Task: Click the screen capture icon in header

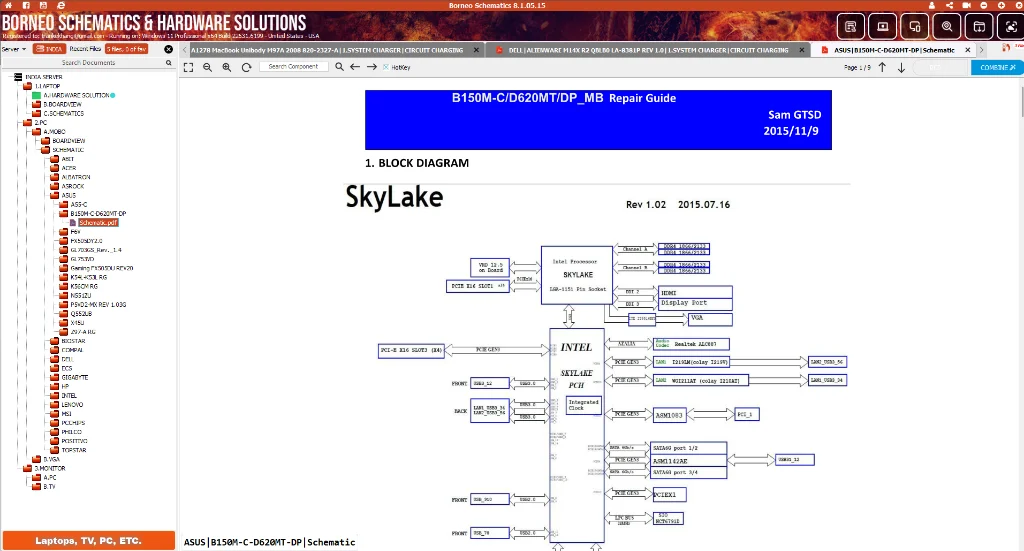Action: [1011, 27]
